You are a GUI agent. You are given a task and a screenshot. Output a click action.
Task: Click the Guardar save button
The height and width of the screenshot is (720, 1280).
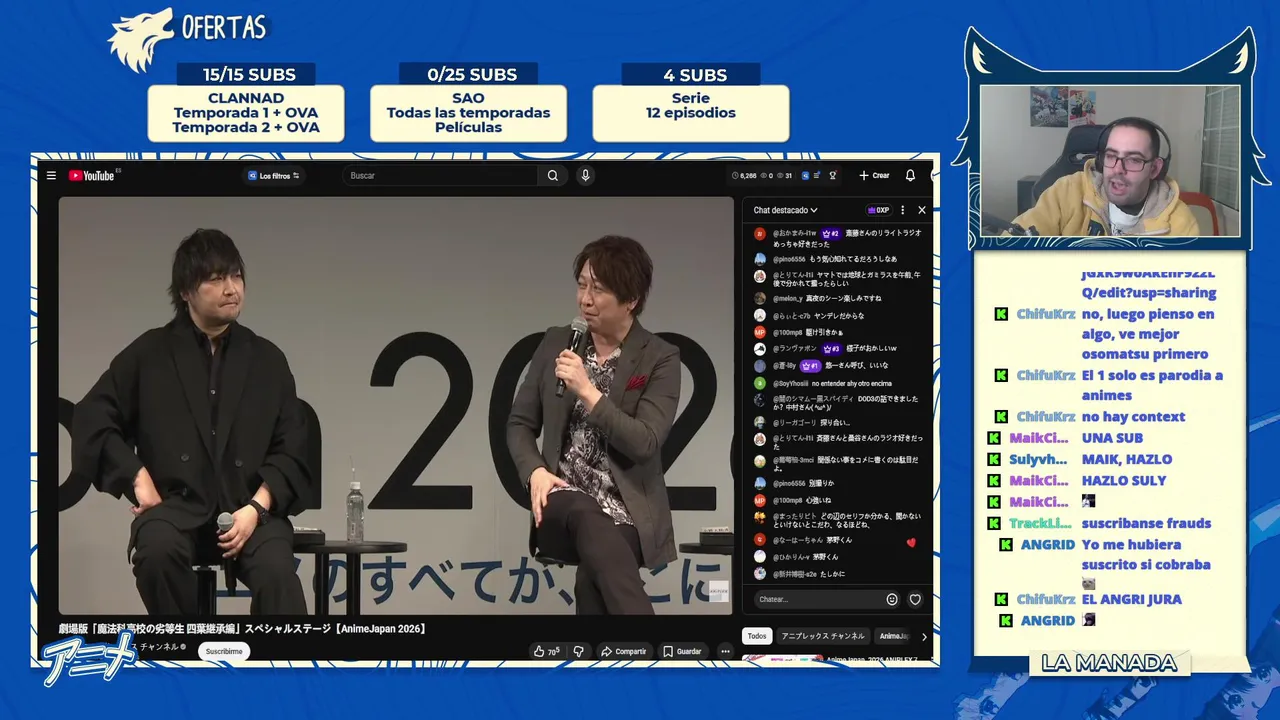682,651
